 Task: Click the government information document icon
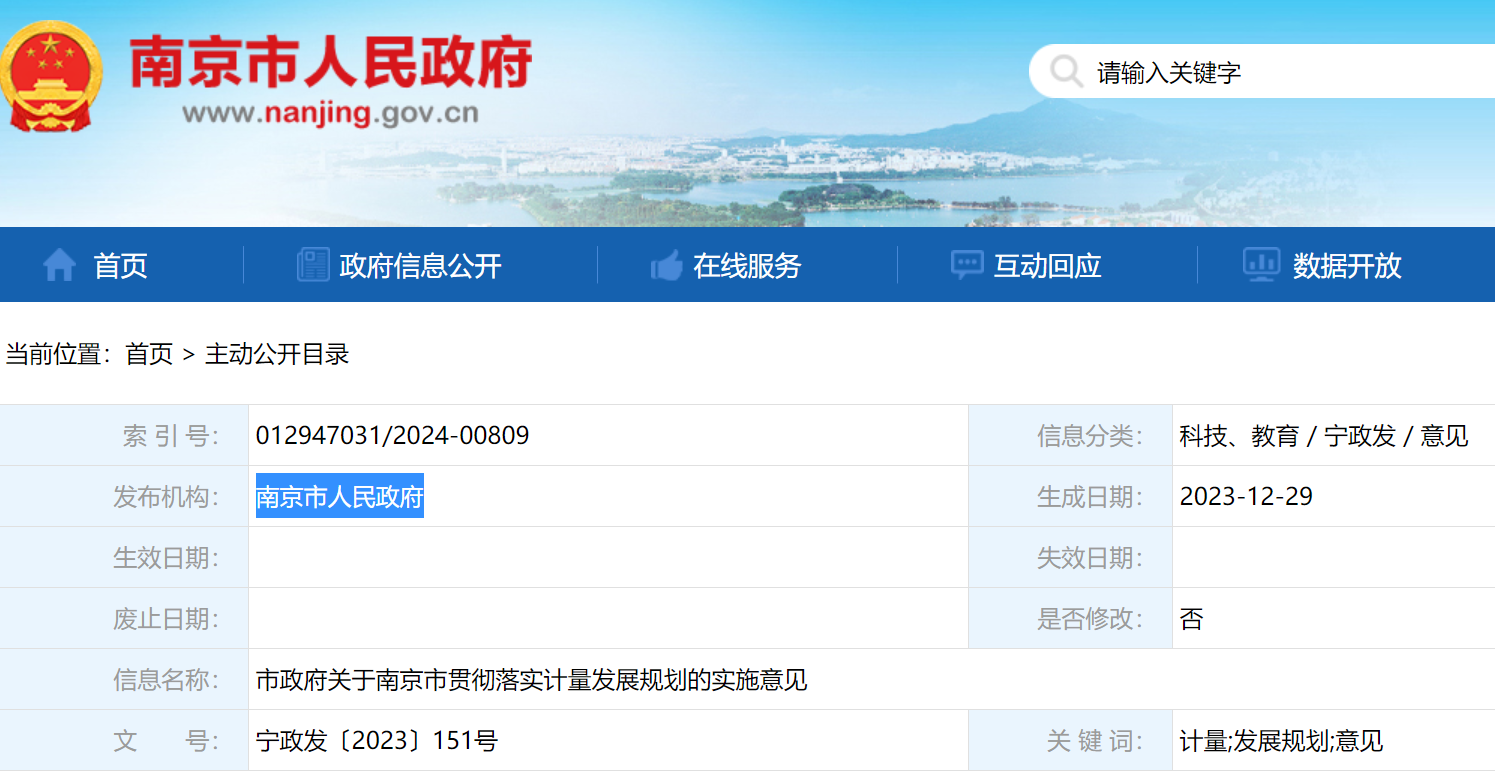[313, 265]
